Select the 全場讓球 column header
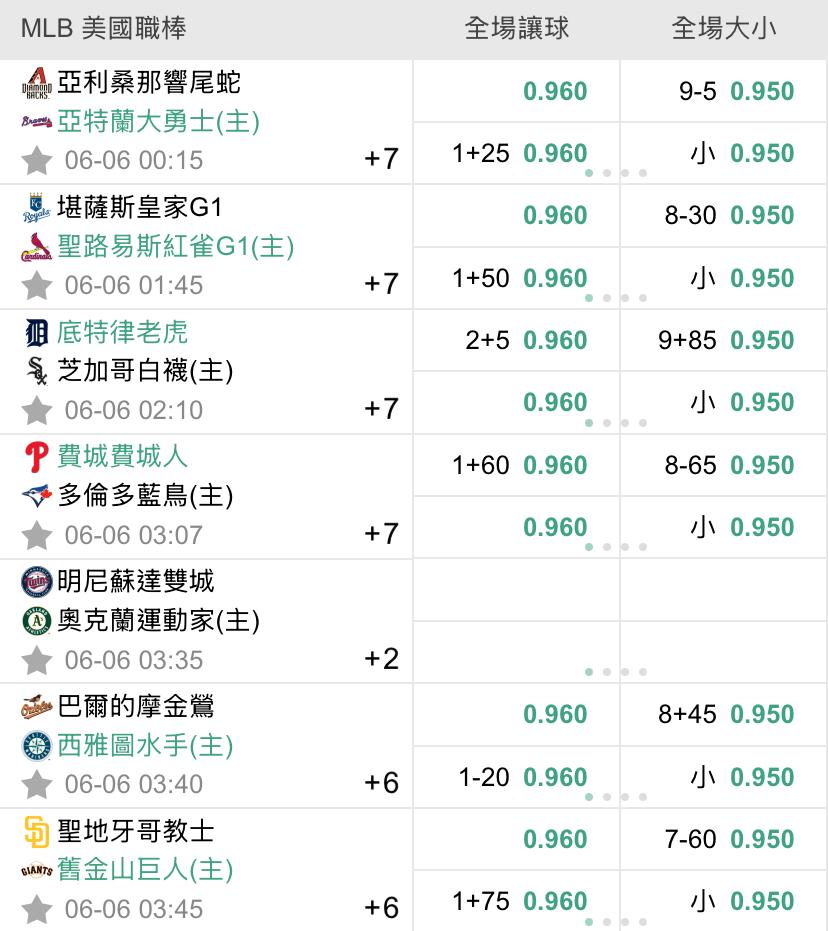This screenshot has width=828, height=931. tap(516, 28)
